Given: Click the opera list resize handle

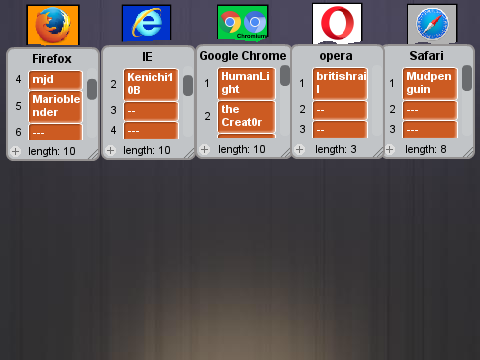Looking at the screenshot, I should (378, 153).
